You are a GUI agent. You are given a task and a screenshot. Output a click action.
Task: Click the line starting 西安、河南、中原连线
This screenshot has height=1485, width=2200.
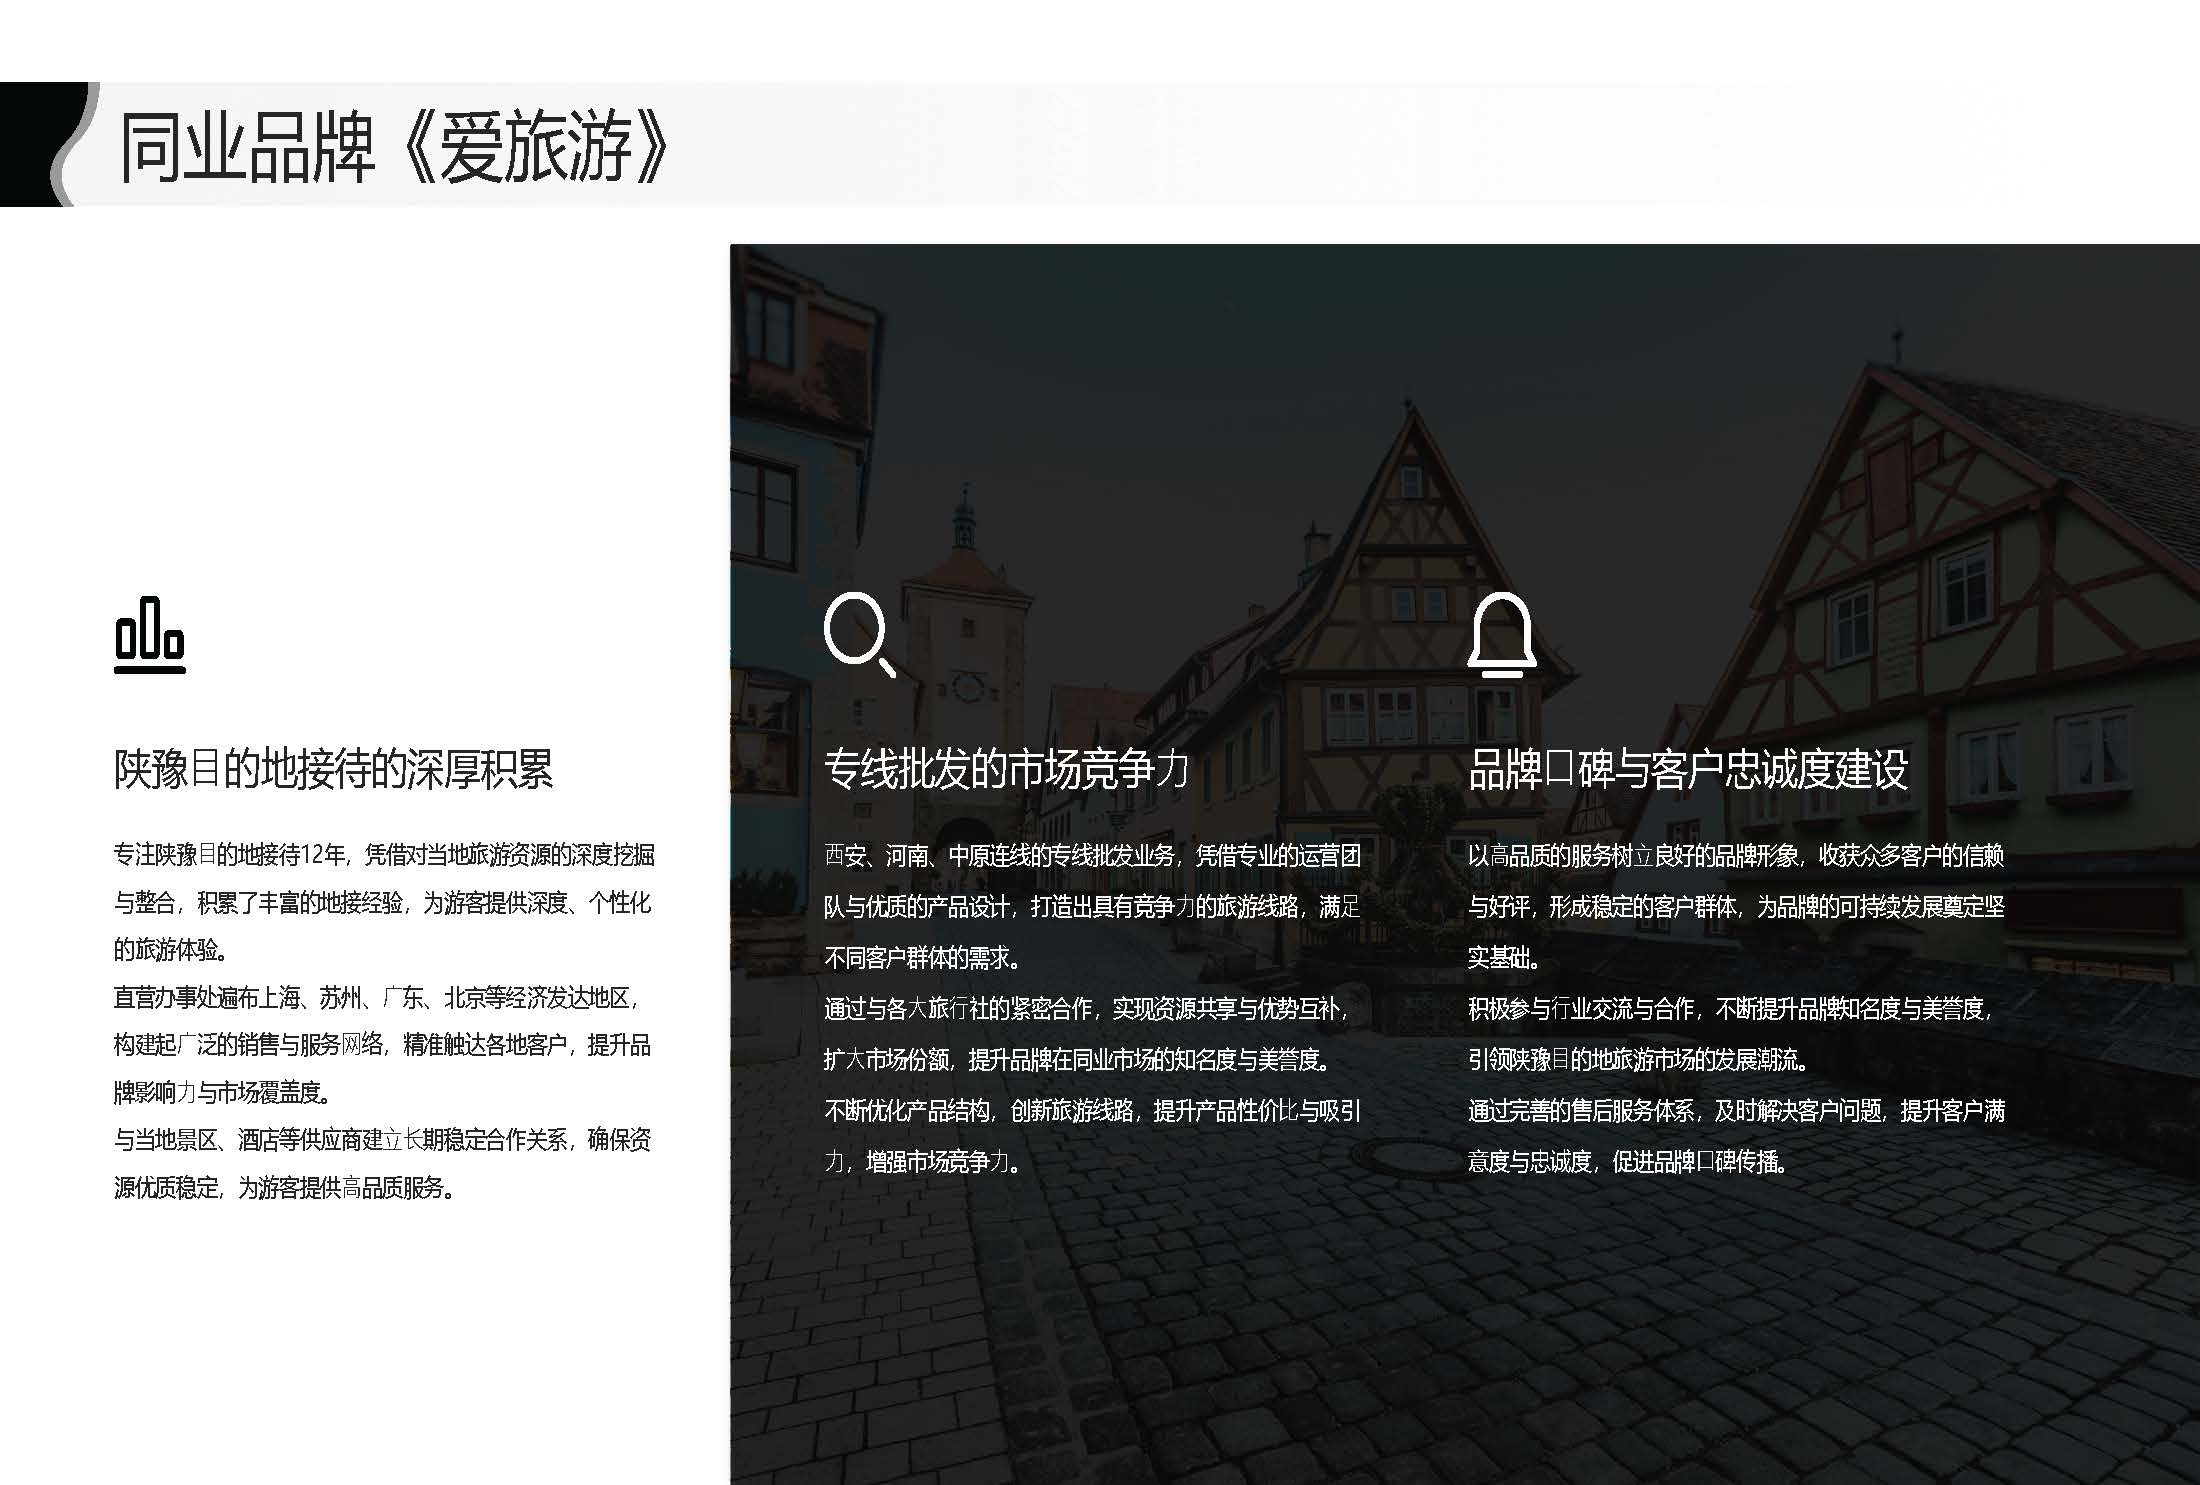pos(1092,855)
